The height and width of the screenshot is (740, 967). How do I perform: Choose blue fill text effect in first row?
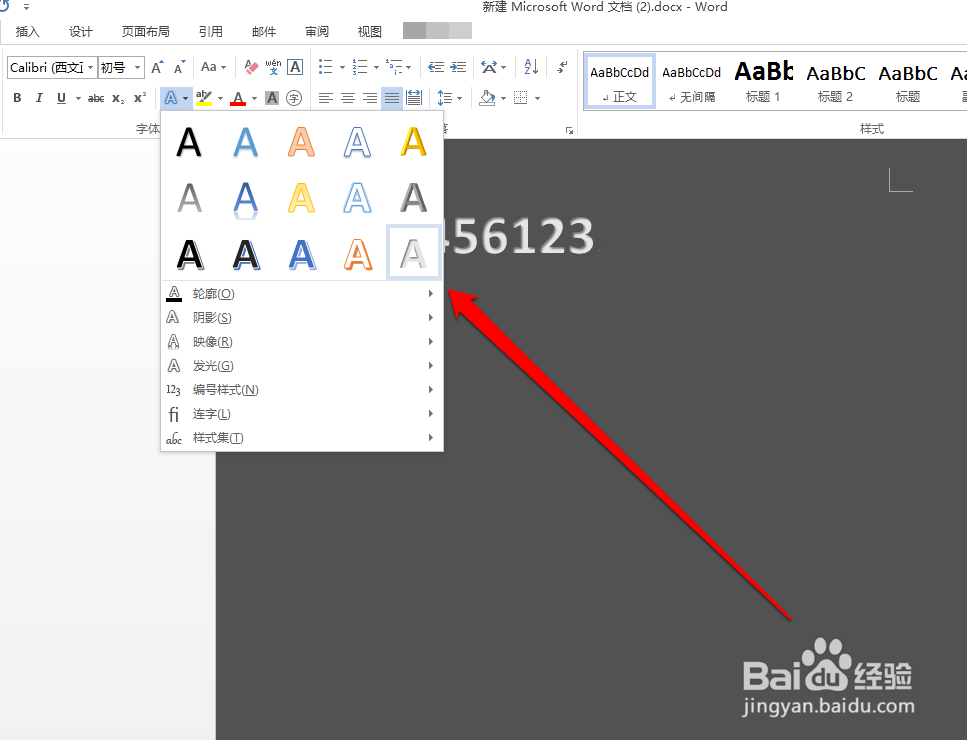click(x=245, y=142)
